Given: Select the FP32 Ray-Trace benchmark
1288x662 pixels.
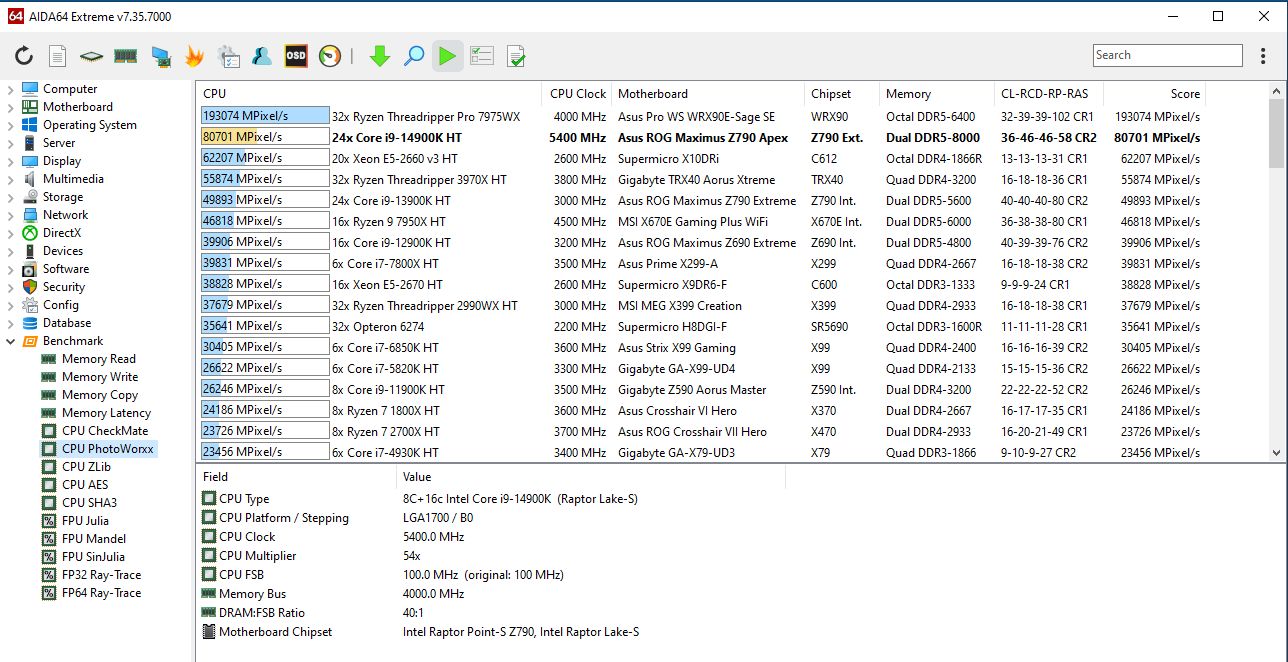Looking at the screenshot, I should pyautogui.click(x=101, y=575).
